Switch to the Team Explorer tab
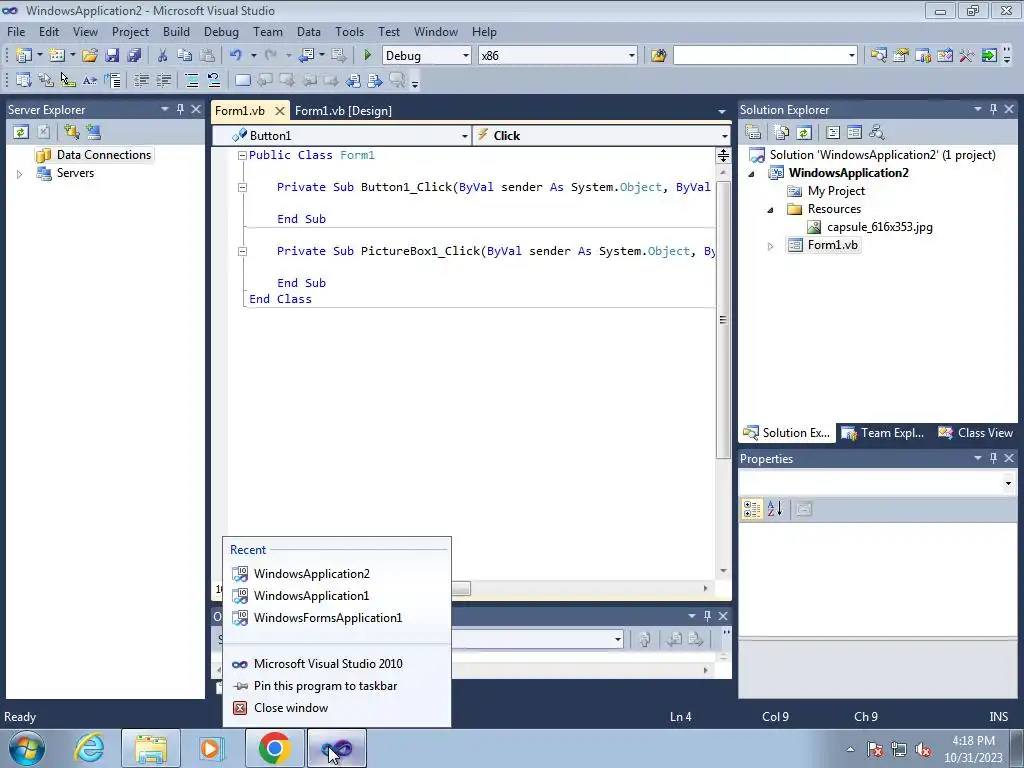This screenshot has width=1024, height=768. [x=883, y=432]
